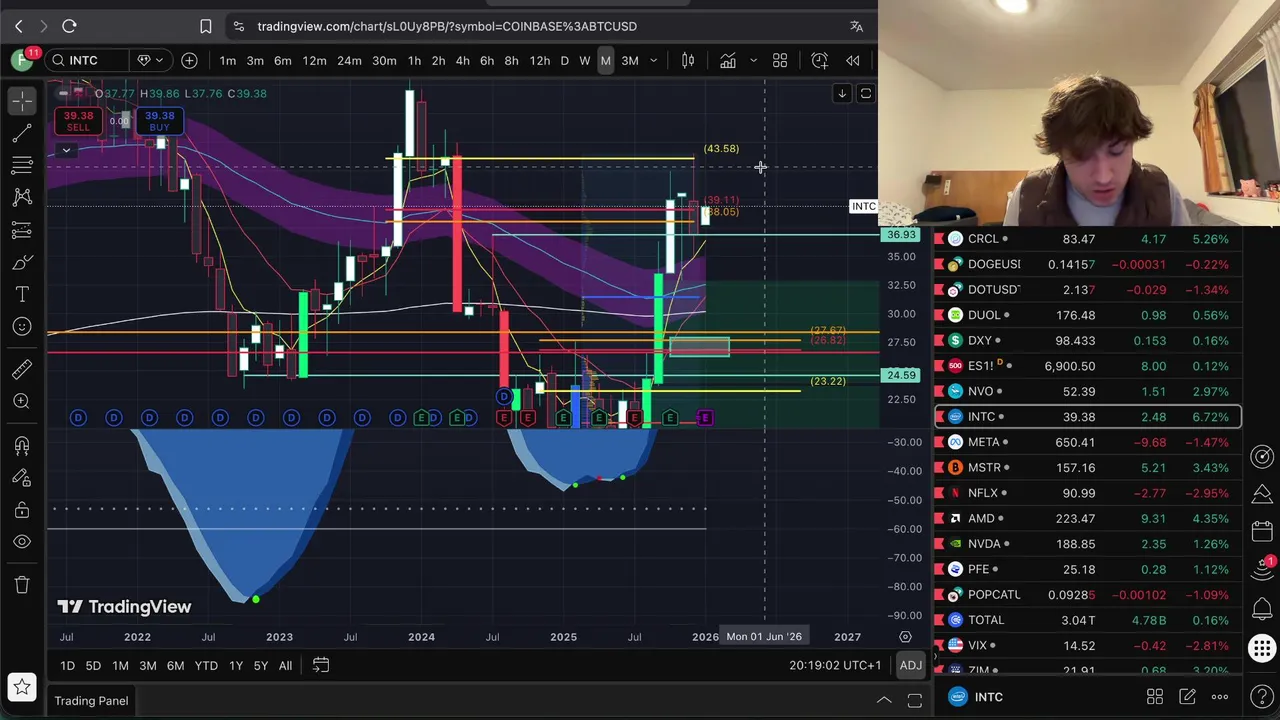Screen dimensions: 1280x720
Task: Open INTC details layout grid icon
Action: tap(1155, 697)
